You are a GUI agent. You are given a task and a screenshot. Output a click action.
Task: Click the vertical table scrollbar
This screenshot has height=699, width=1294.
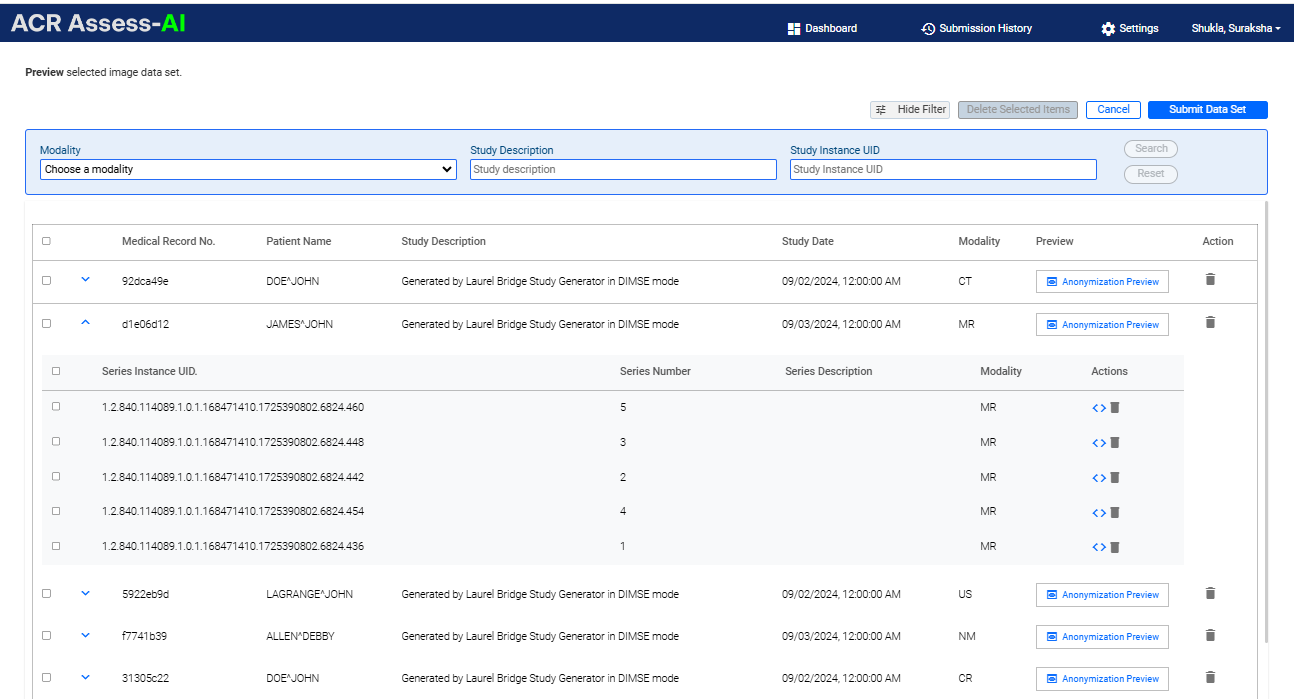1267,420
